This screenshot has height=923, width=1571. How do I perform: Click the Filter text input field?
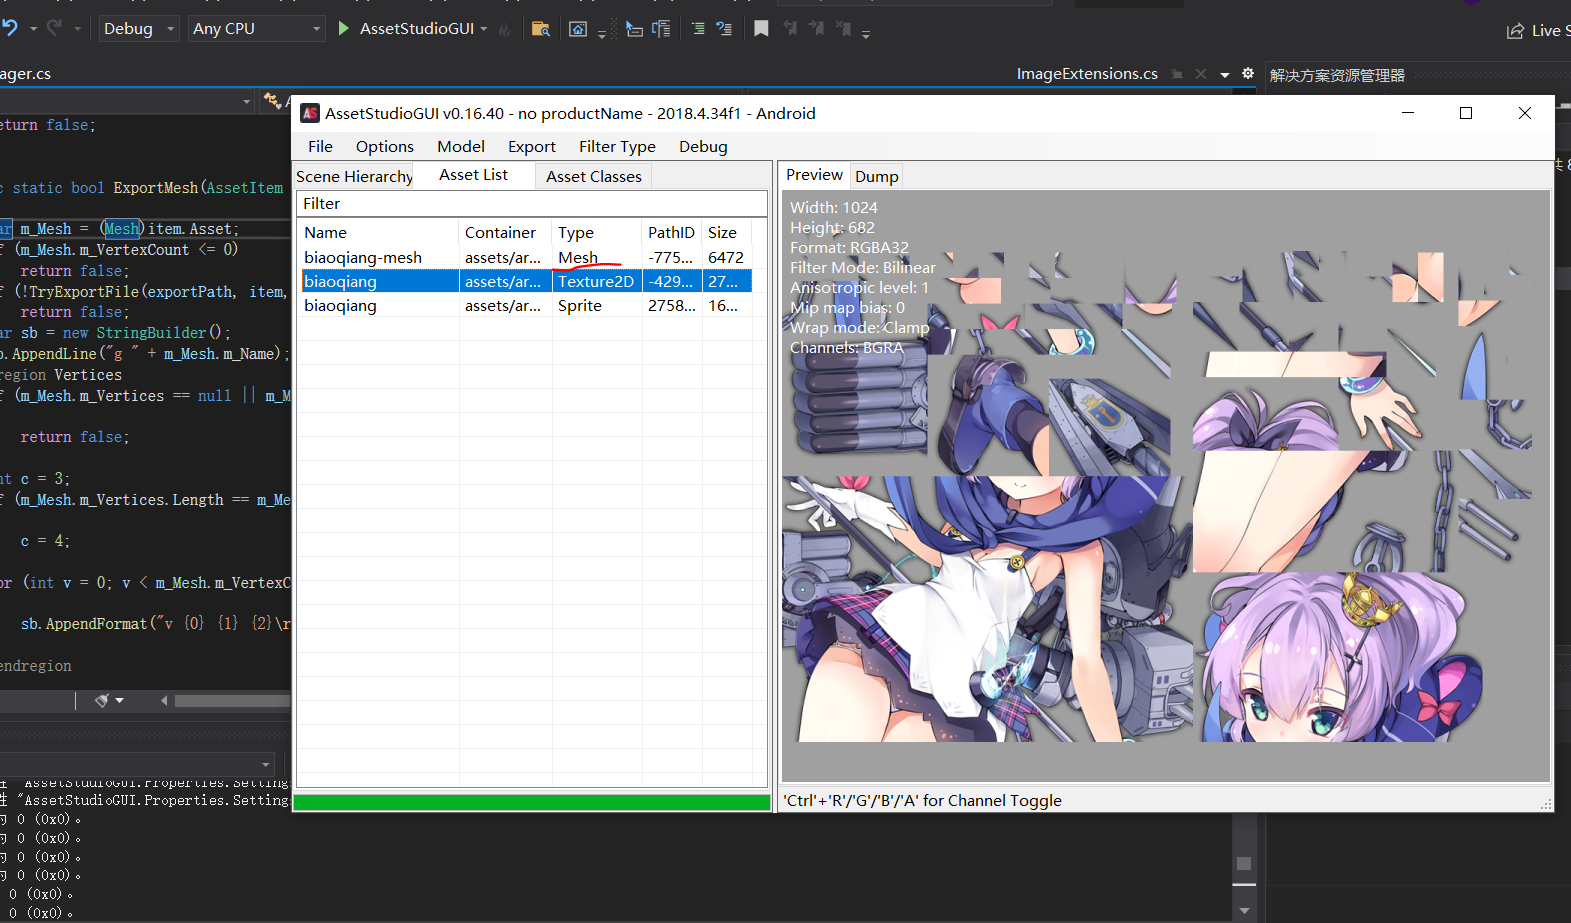coord(532,203)
